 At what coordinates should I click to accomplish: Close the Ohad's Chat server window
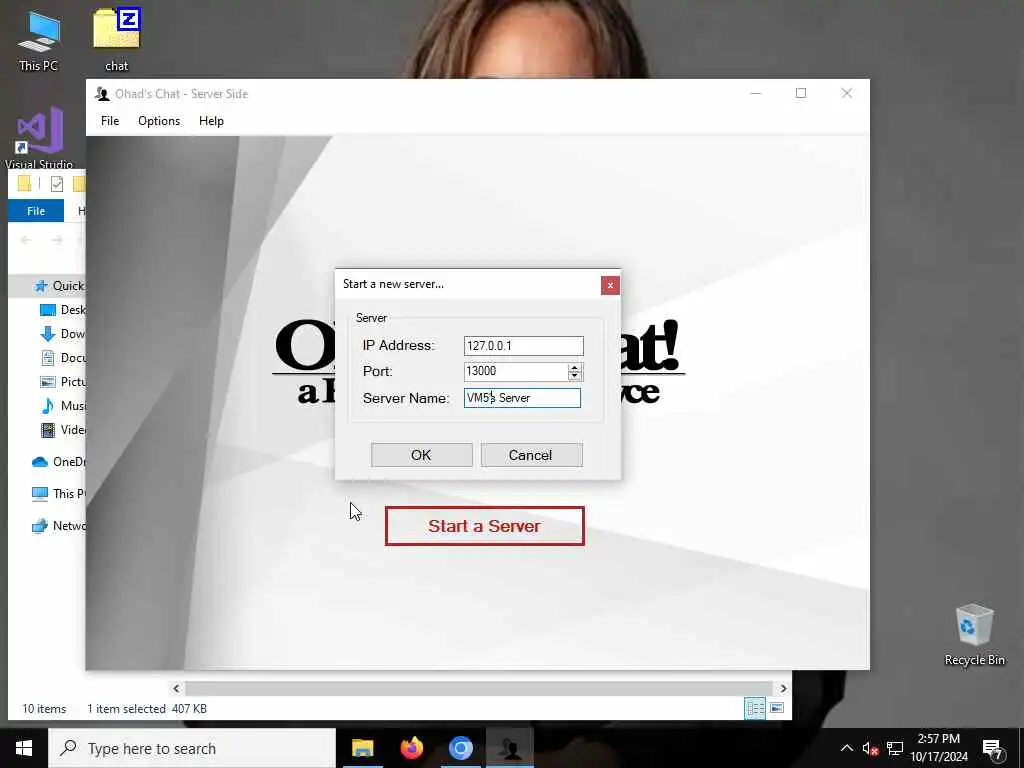tap(846, 93)
